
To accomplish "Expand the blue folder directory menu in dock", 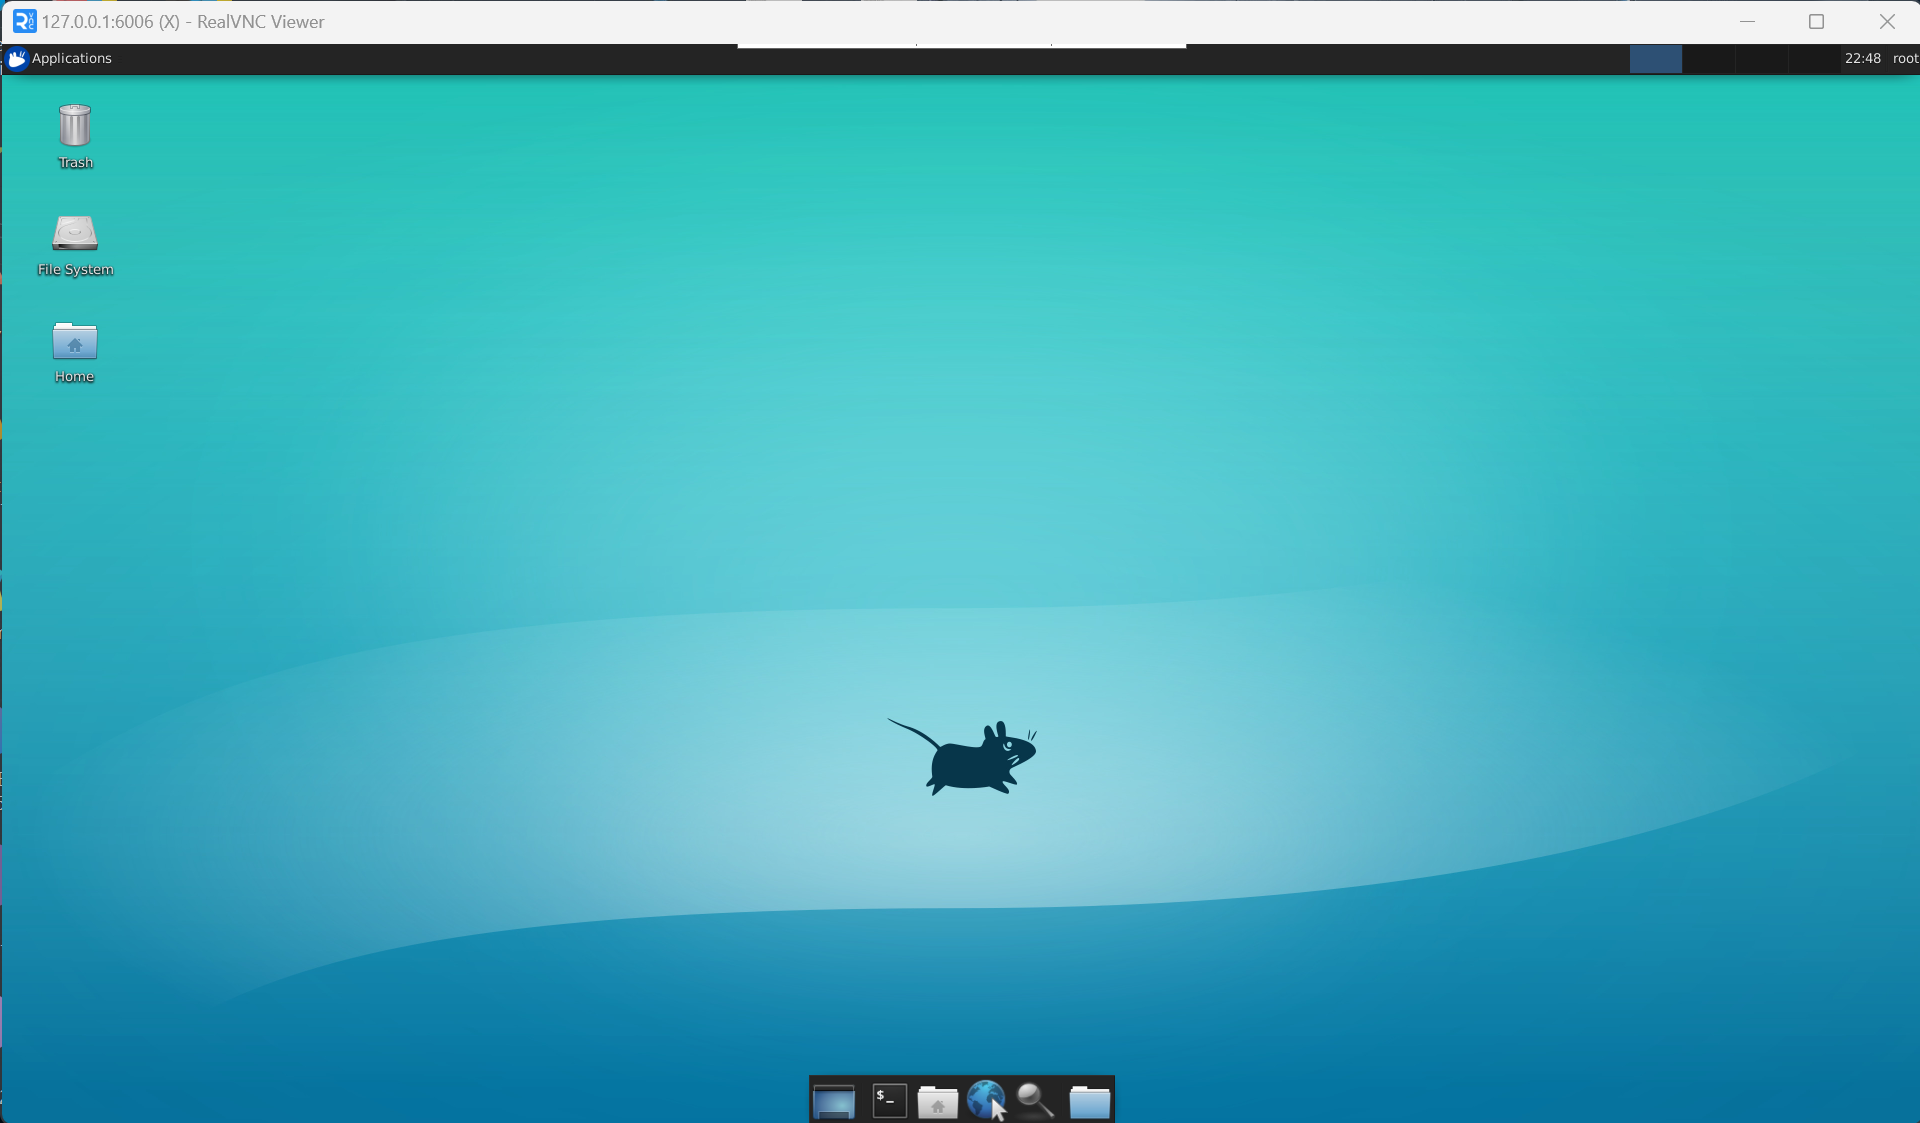I will pyautogui.click(x=1089, y=1102).
